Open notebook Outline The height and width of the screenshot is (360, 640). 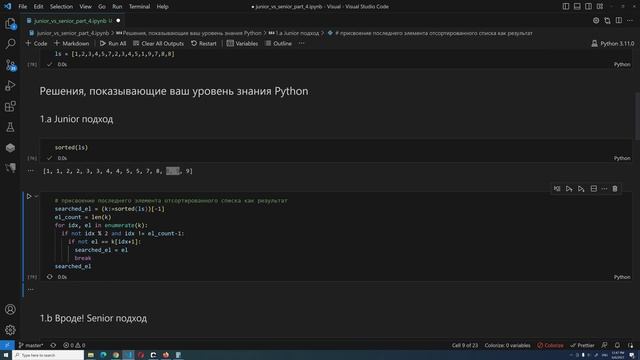[278, 43]
